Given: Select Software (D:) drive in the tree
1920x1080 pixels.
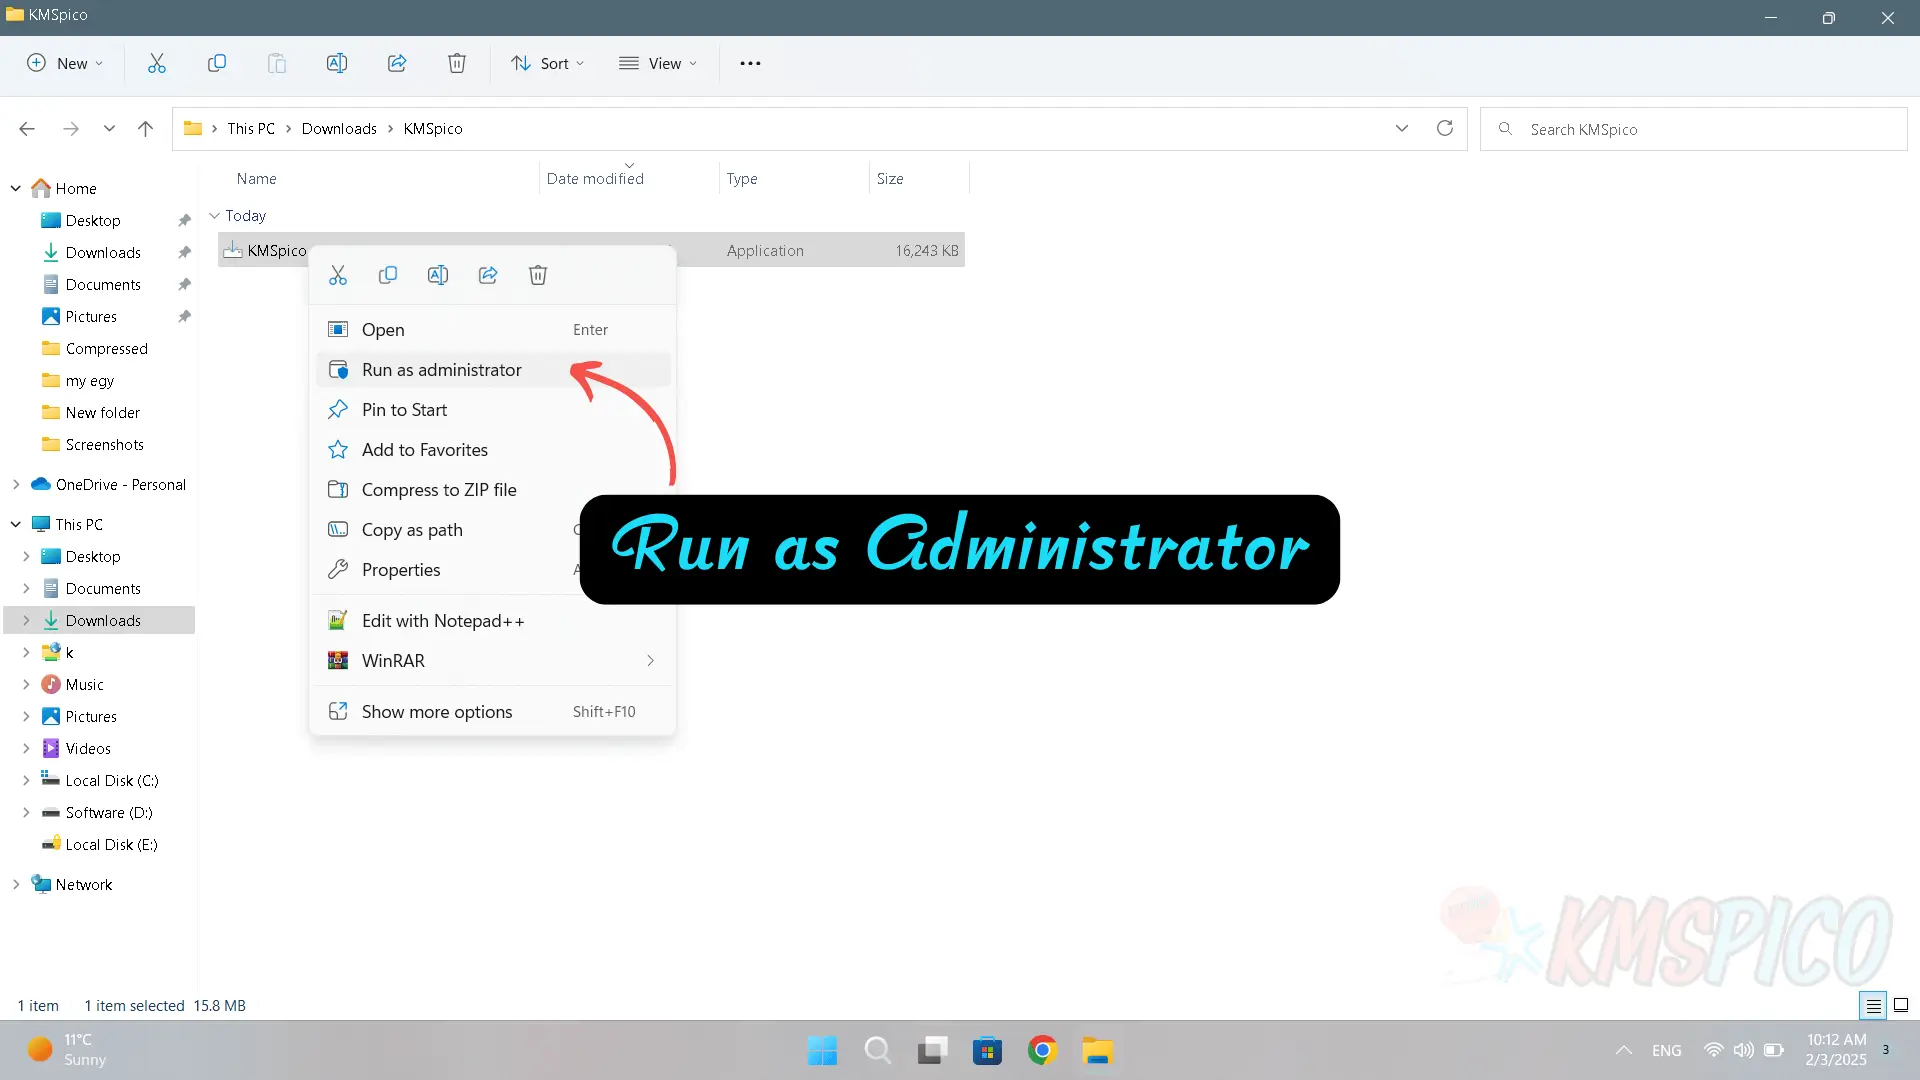Looking at the screenshot, I should (x=109, y=812).
